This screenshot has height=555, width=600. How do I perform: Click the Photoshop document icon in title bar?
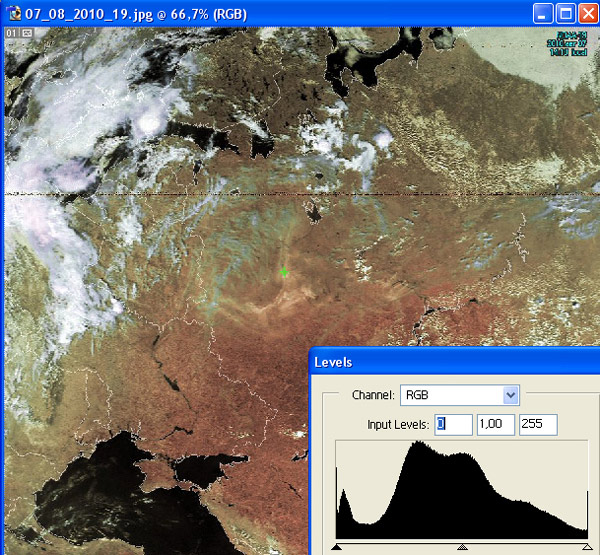tap(13, 14)
